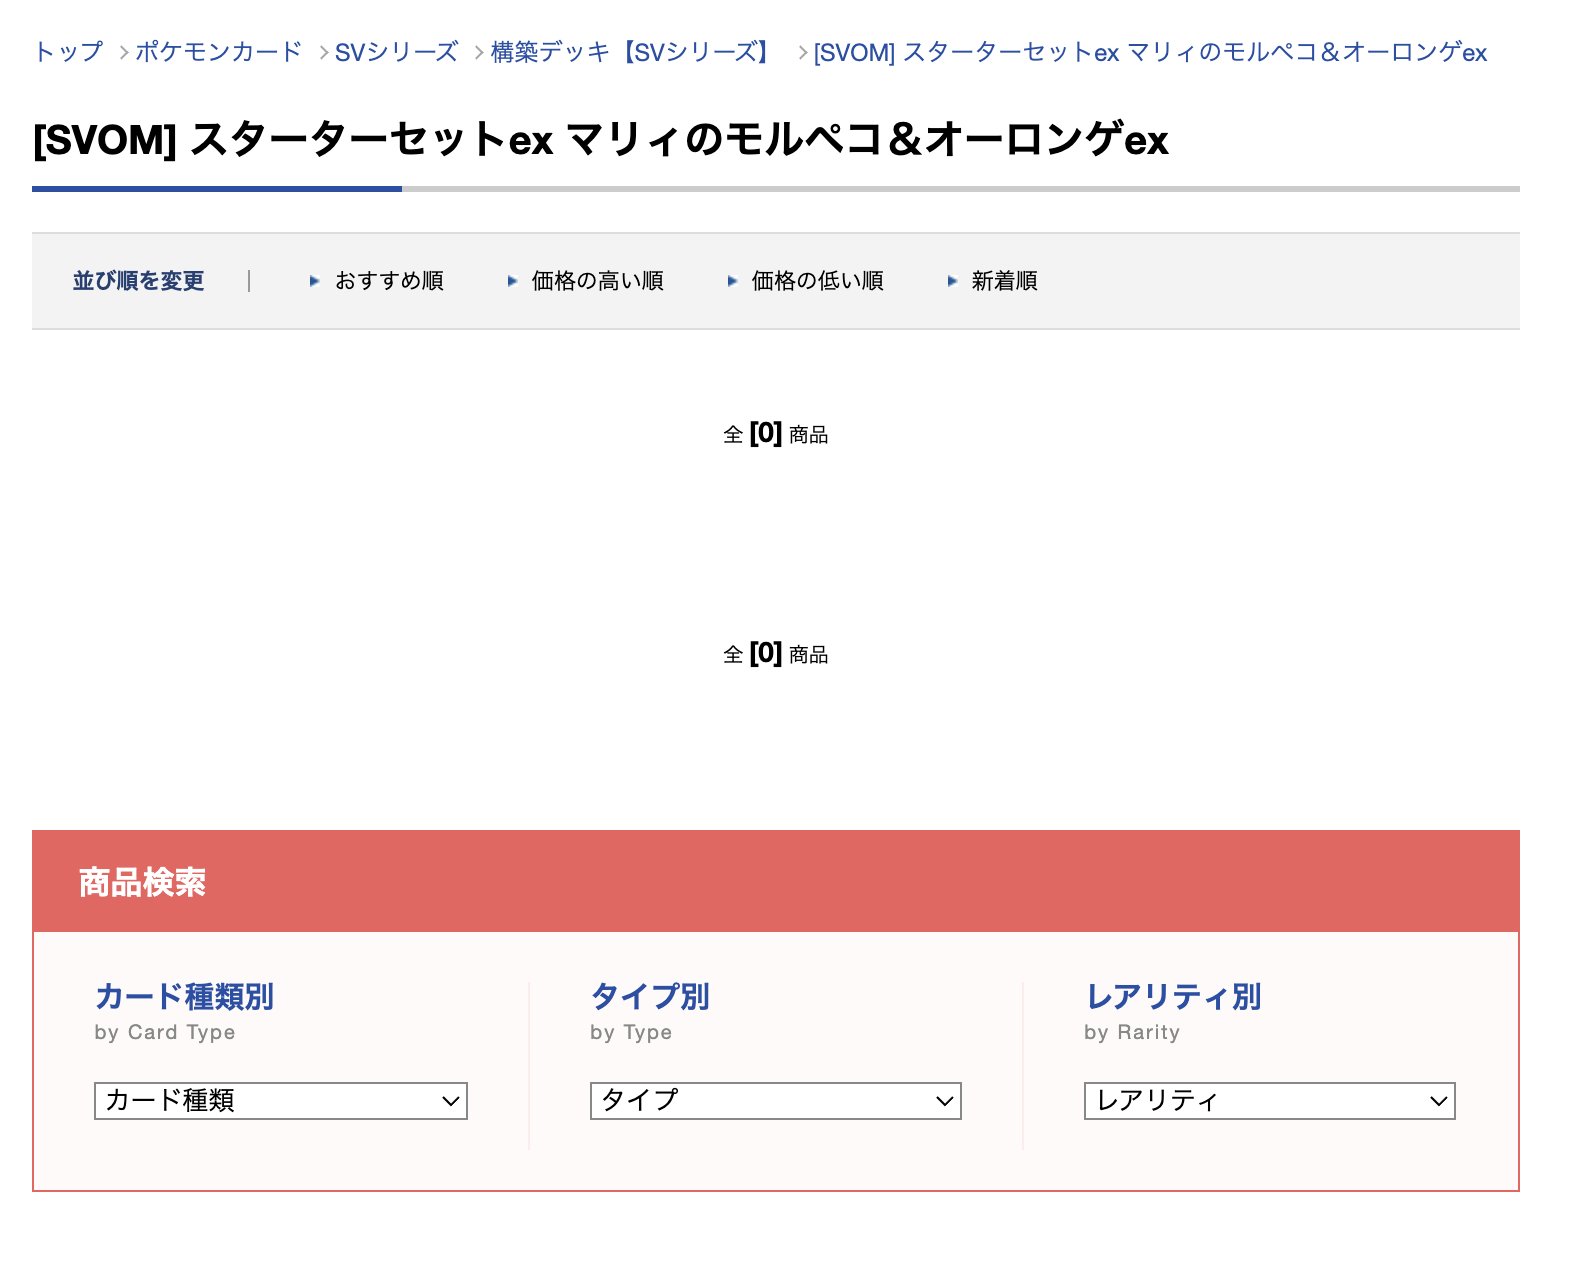Click the レアリティ別 heading
This screenshot has height=1262, width=1596.
coord(1173,996)
